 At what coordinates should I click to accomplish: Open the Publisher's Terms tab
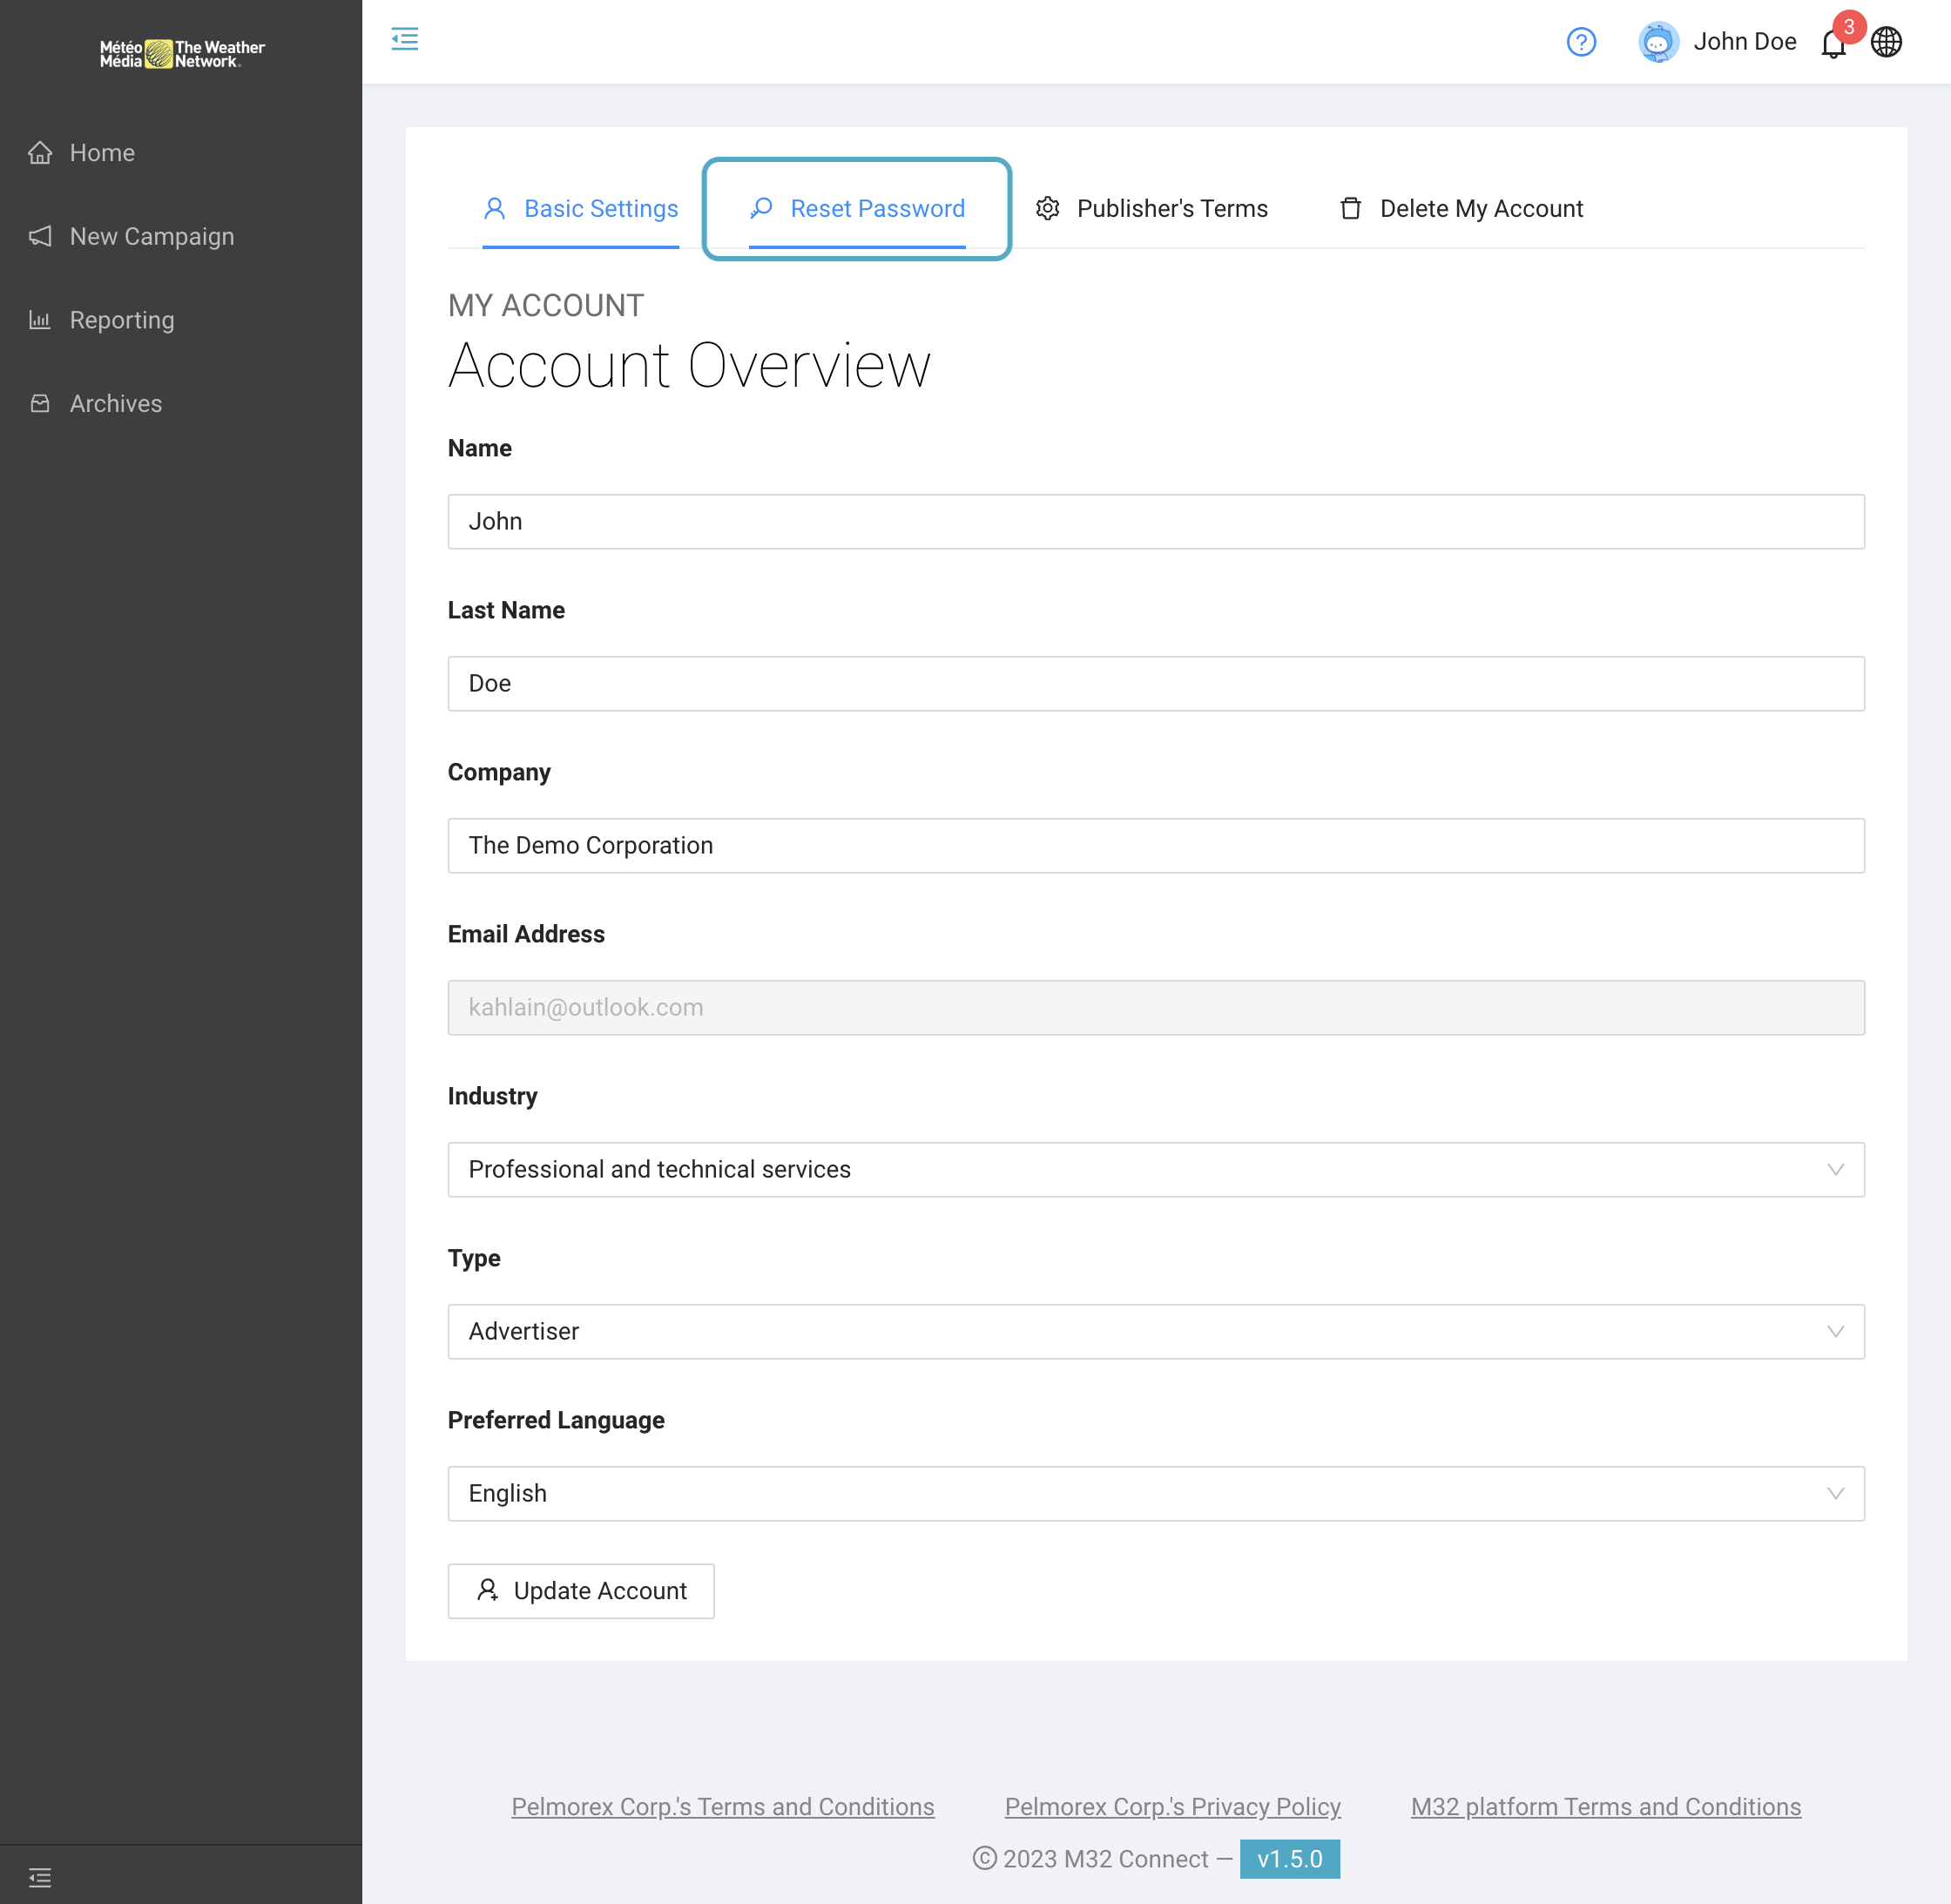1152,208
